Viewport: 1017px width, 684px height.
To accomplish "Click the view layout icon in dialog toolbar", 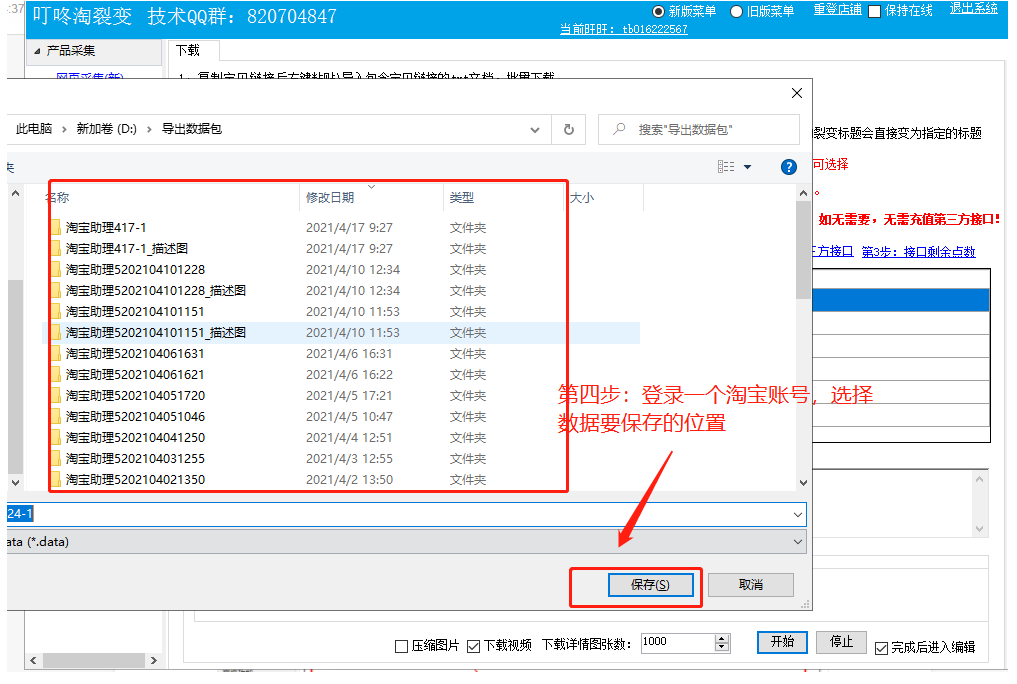I will pos(726,167).
